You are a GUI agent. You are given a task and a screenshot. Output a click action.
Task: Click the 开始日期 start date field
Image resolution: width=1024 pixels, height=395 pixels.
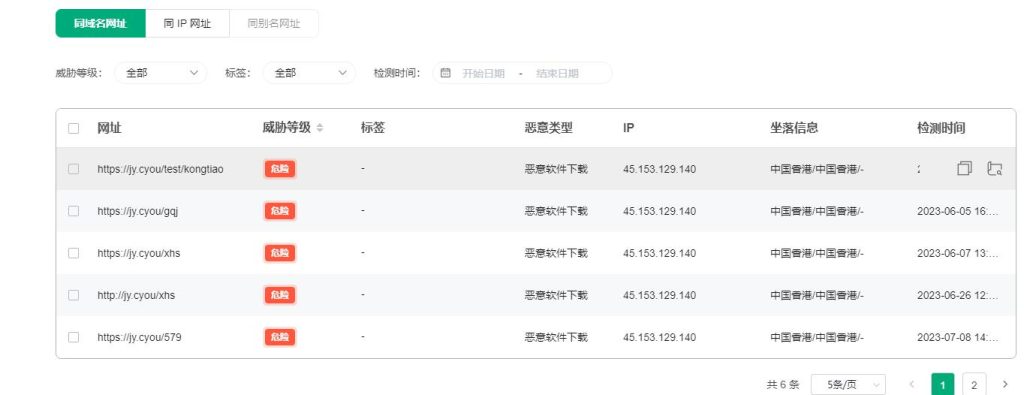pyautogui.click(x=483, y=73)
